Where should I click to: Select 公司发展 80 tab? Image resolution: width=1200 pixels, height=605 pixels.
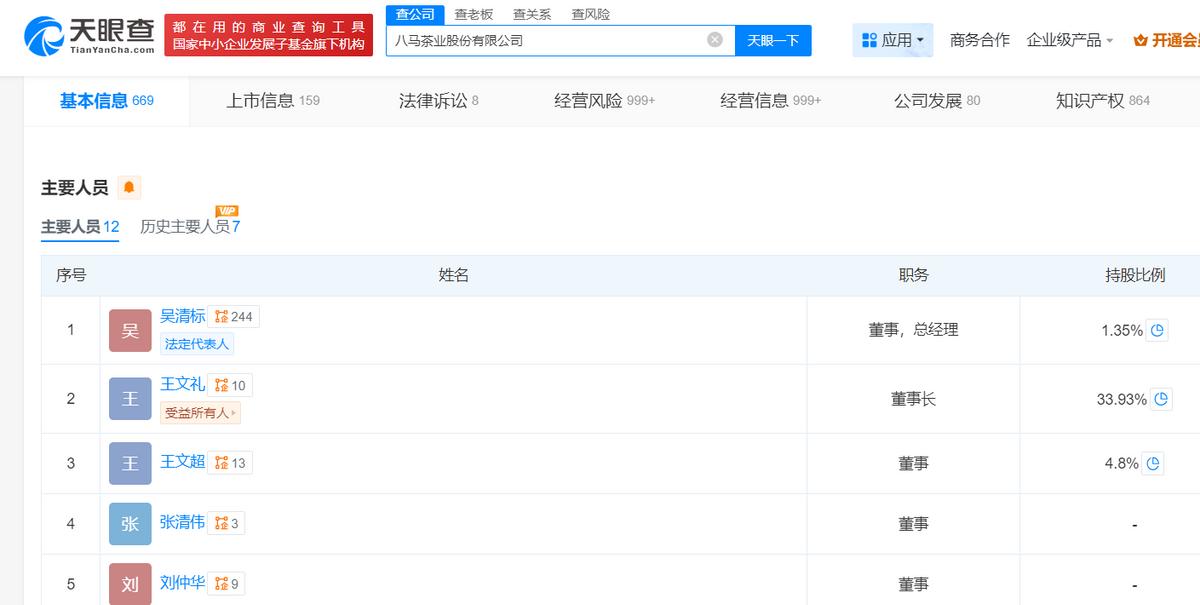tap(937, 100)
